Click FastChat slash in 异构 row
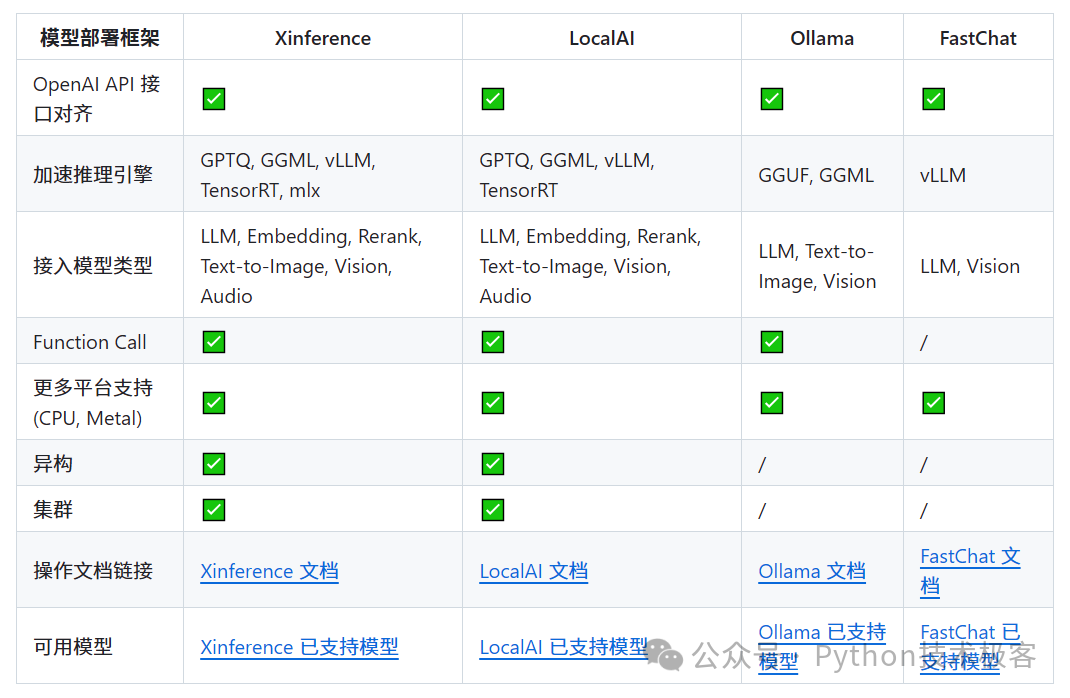Screen dimensions: 1070x698 pos(924,465)
